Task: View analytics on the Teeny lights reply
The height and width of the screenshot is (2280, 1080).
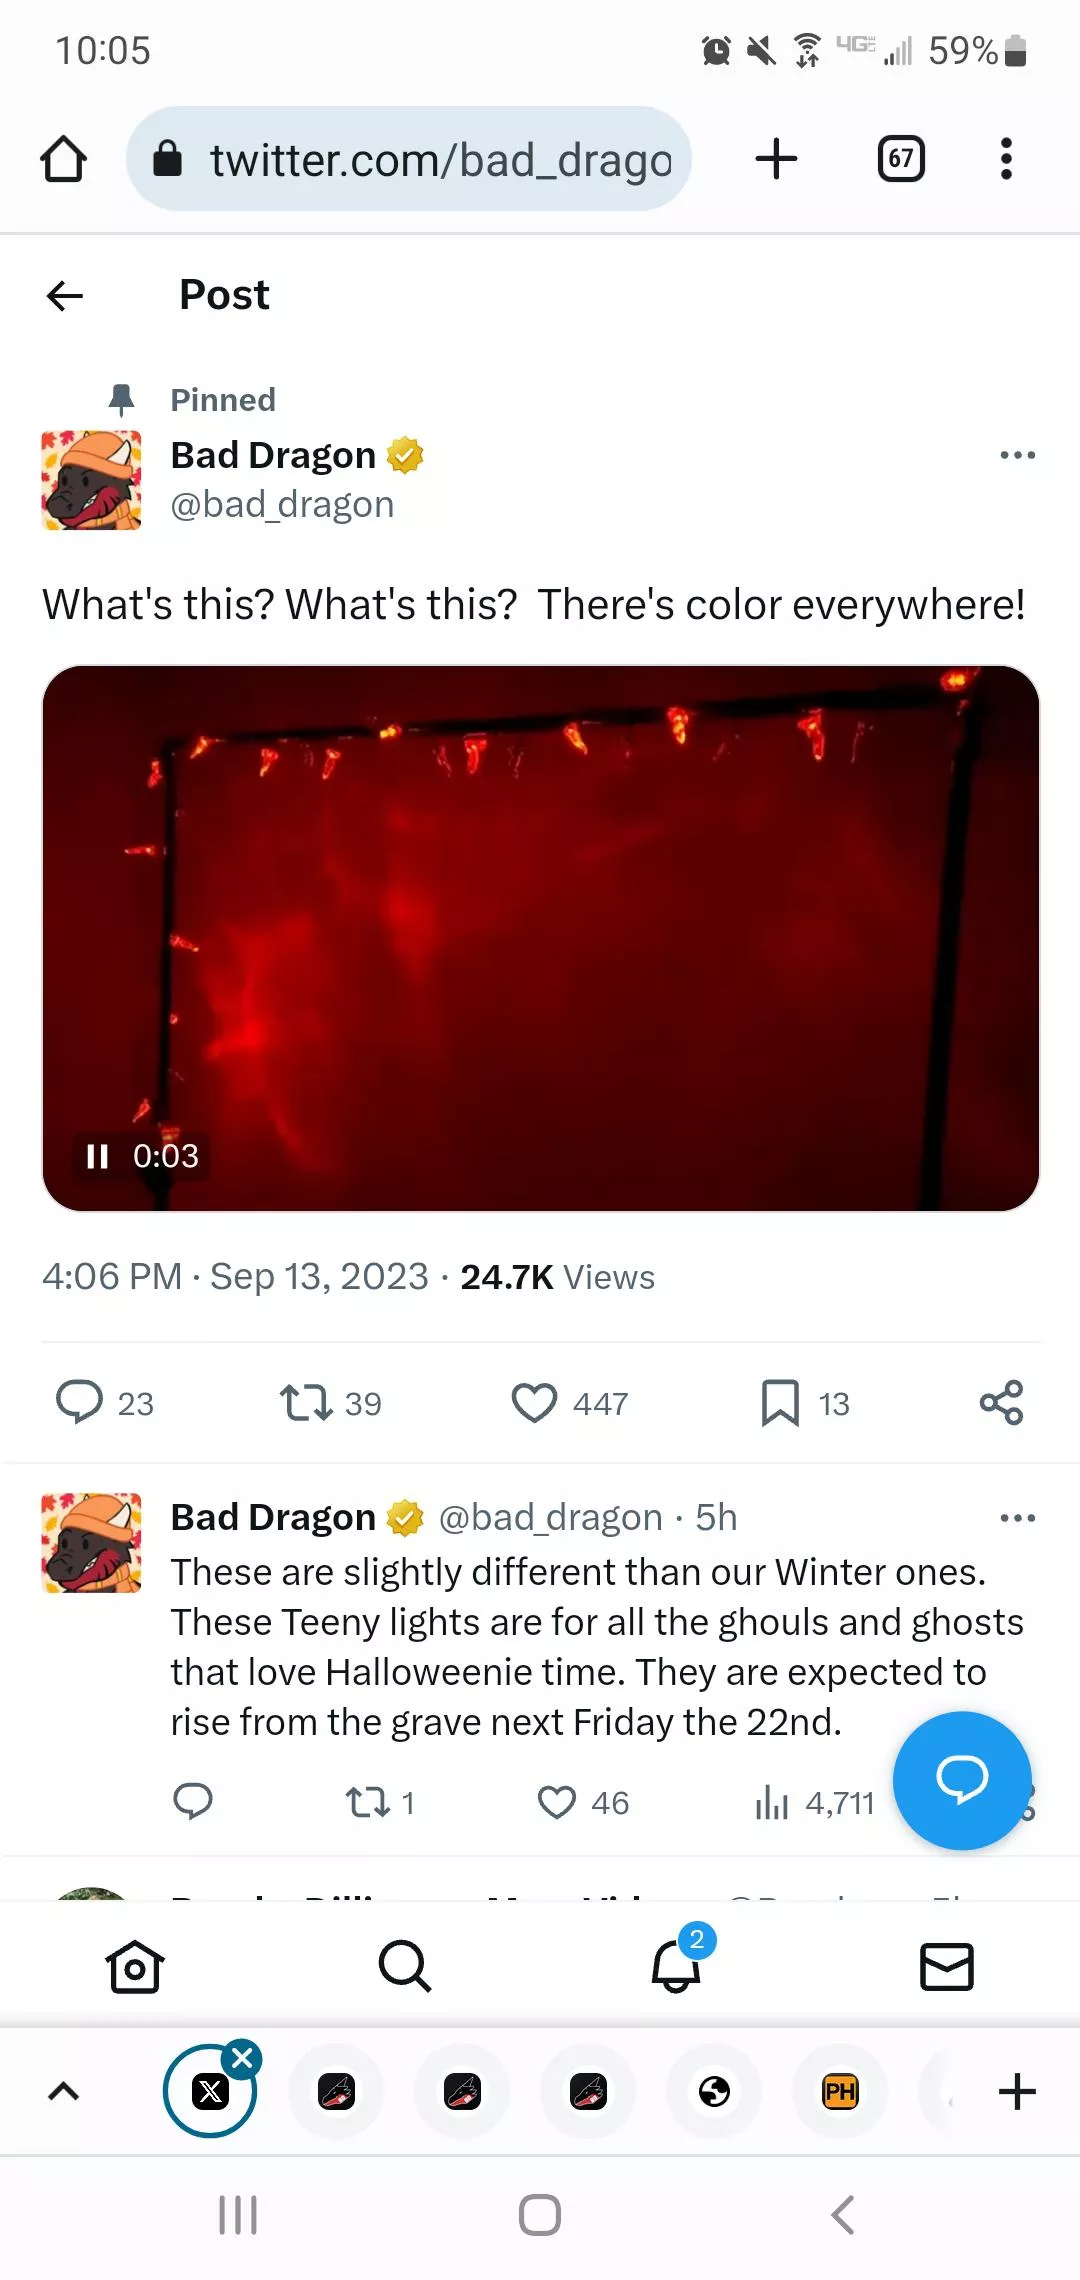Action: pos(771,1801)
